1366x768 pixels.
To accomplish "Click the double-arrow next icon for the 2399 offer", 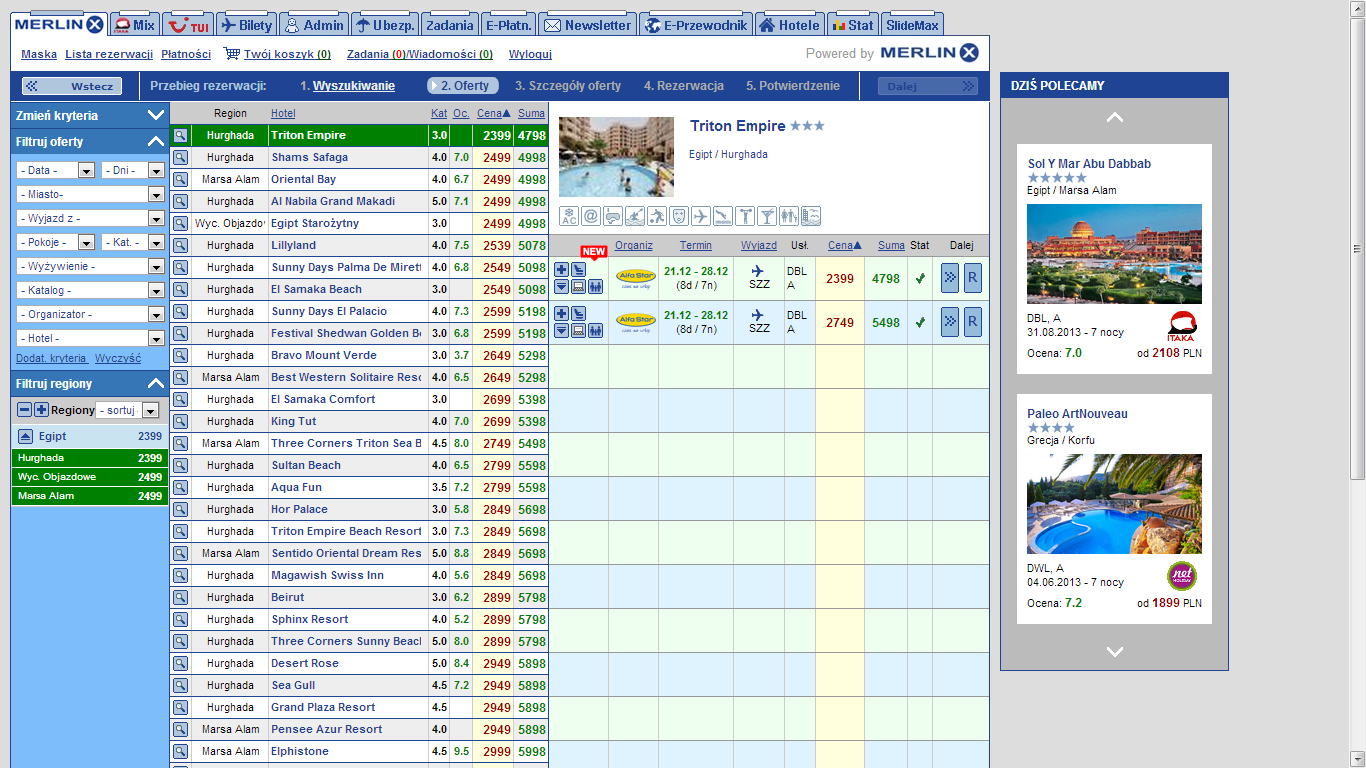I will coord(950,279).
